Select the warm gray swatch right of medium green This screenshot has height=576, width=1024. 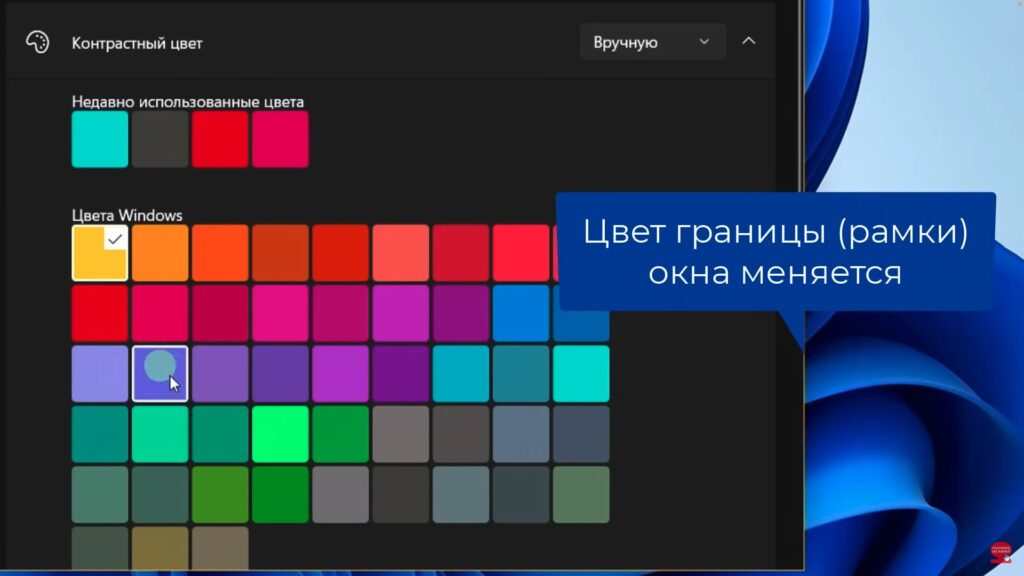(x=400, y=434)
